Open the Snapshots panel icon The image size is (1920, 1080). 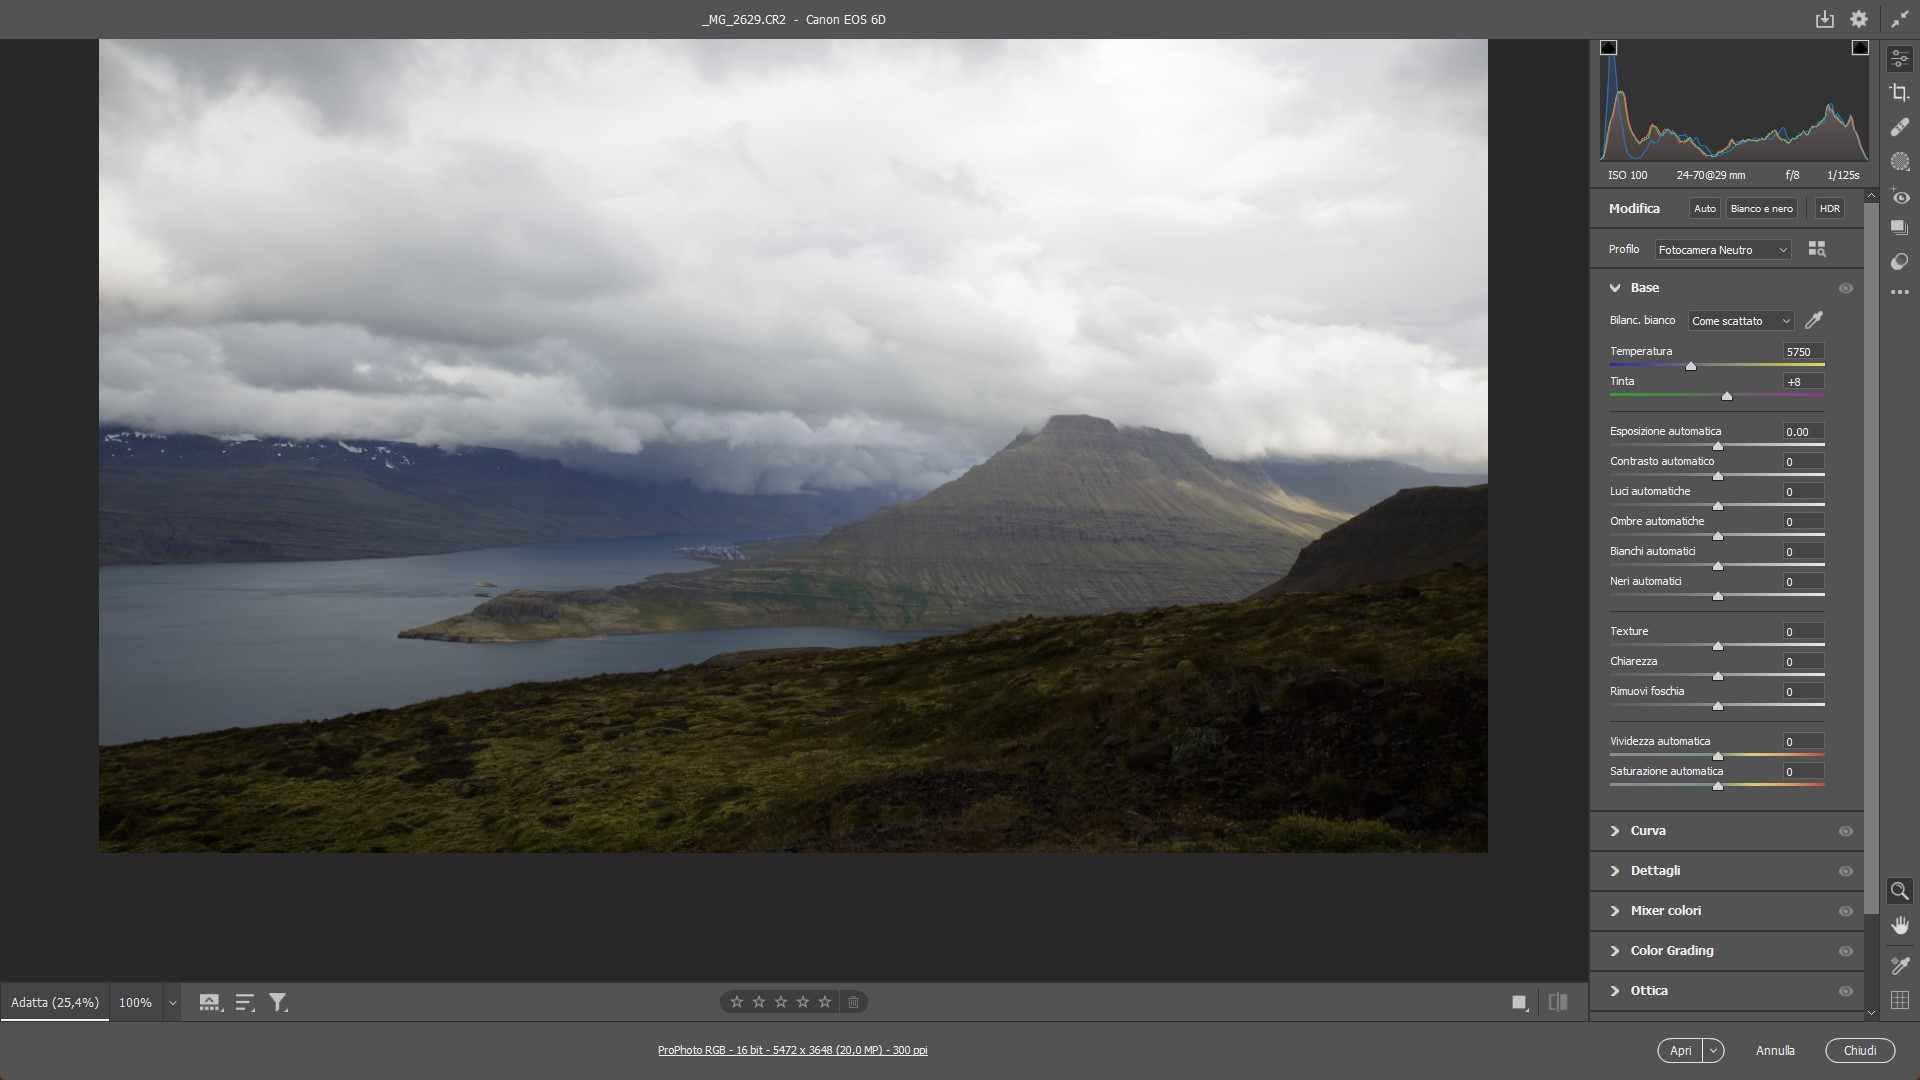(x=1900, y=228)
